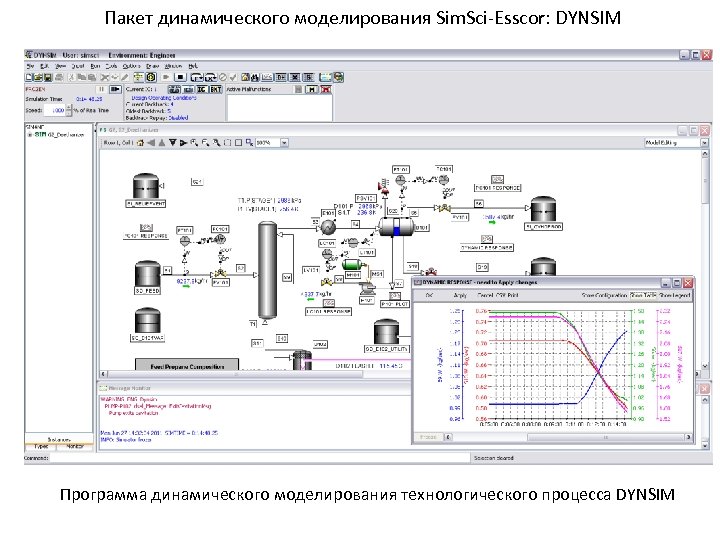Expand the SIM tree node in left panel

(x=30, y=135)
